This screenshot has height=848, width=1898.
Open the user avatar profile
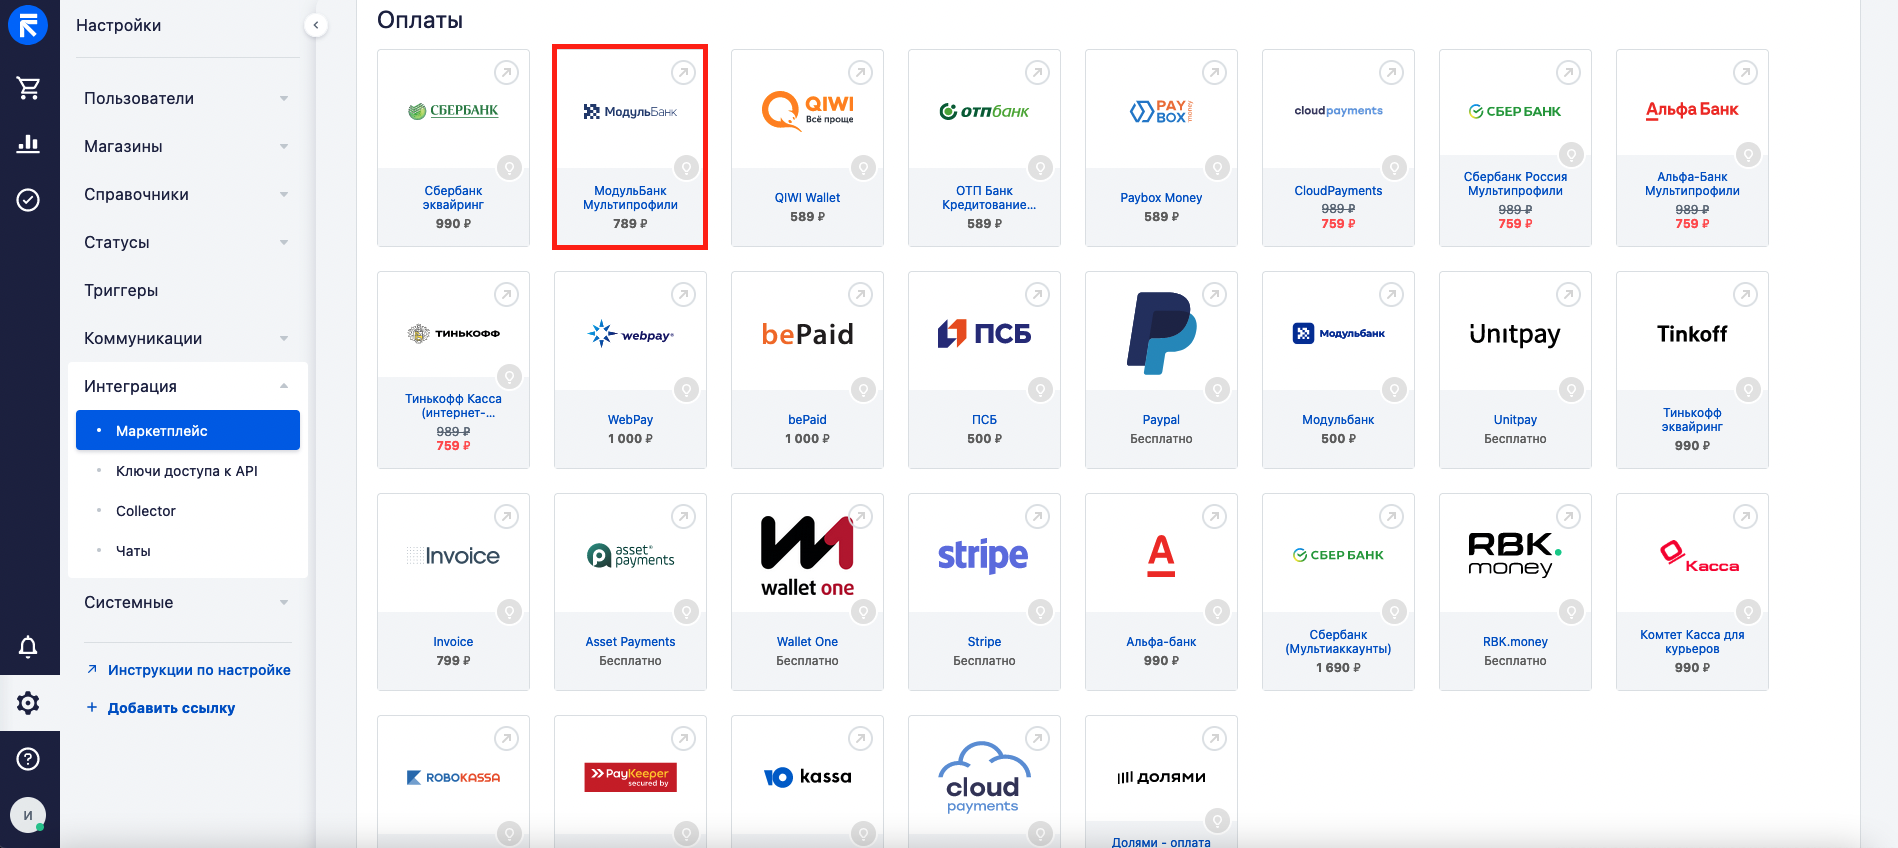(28, 815)
